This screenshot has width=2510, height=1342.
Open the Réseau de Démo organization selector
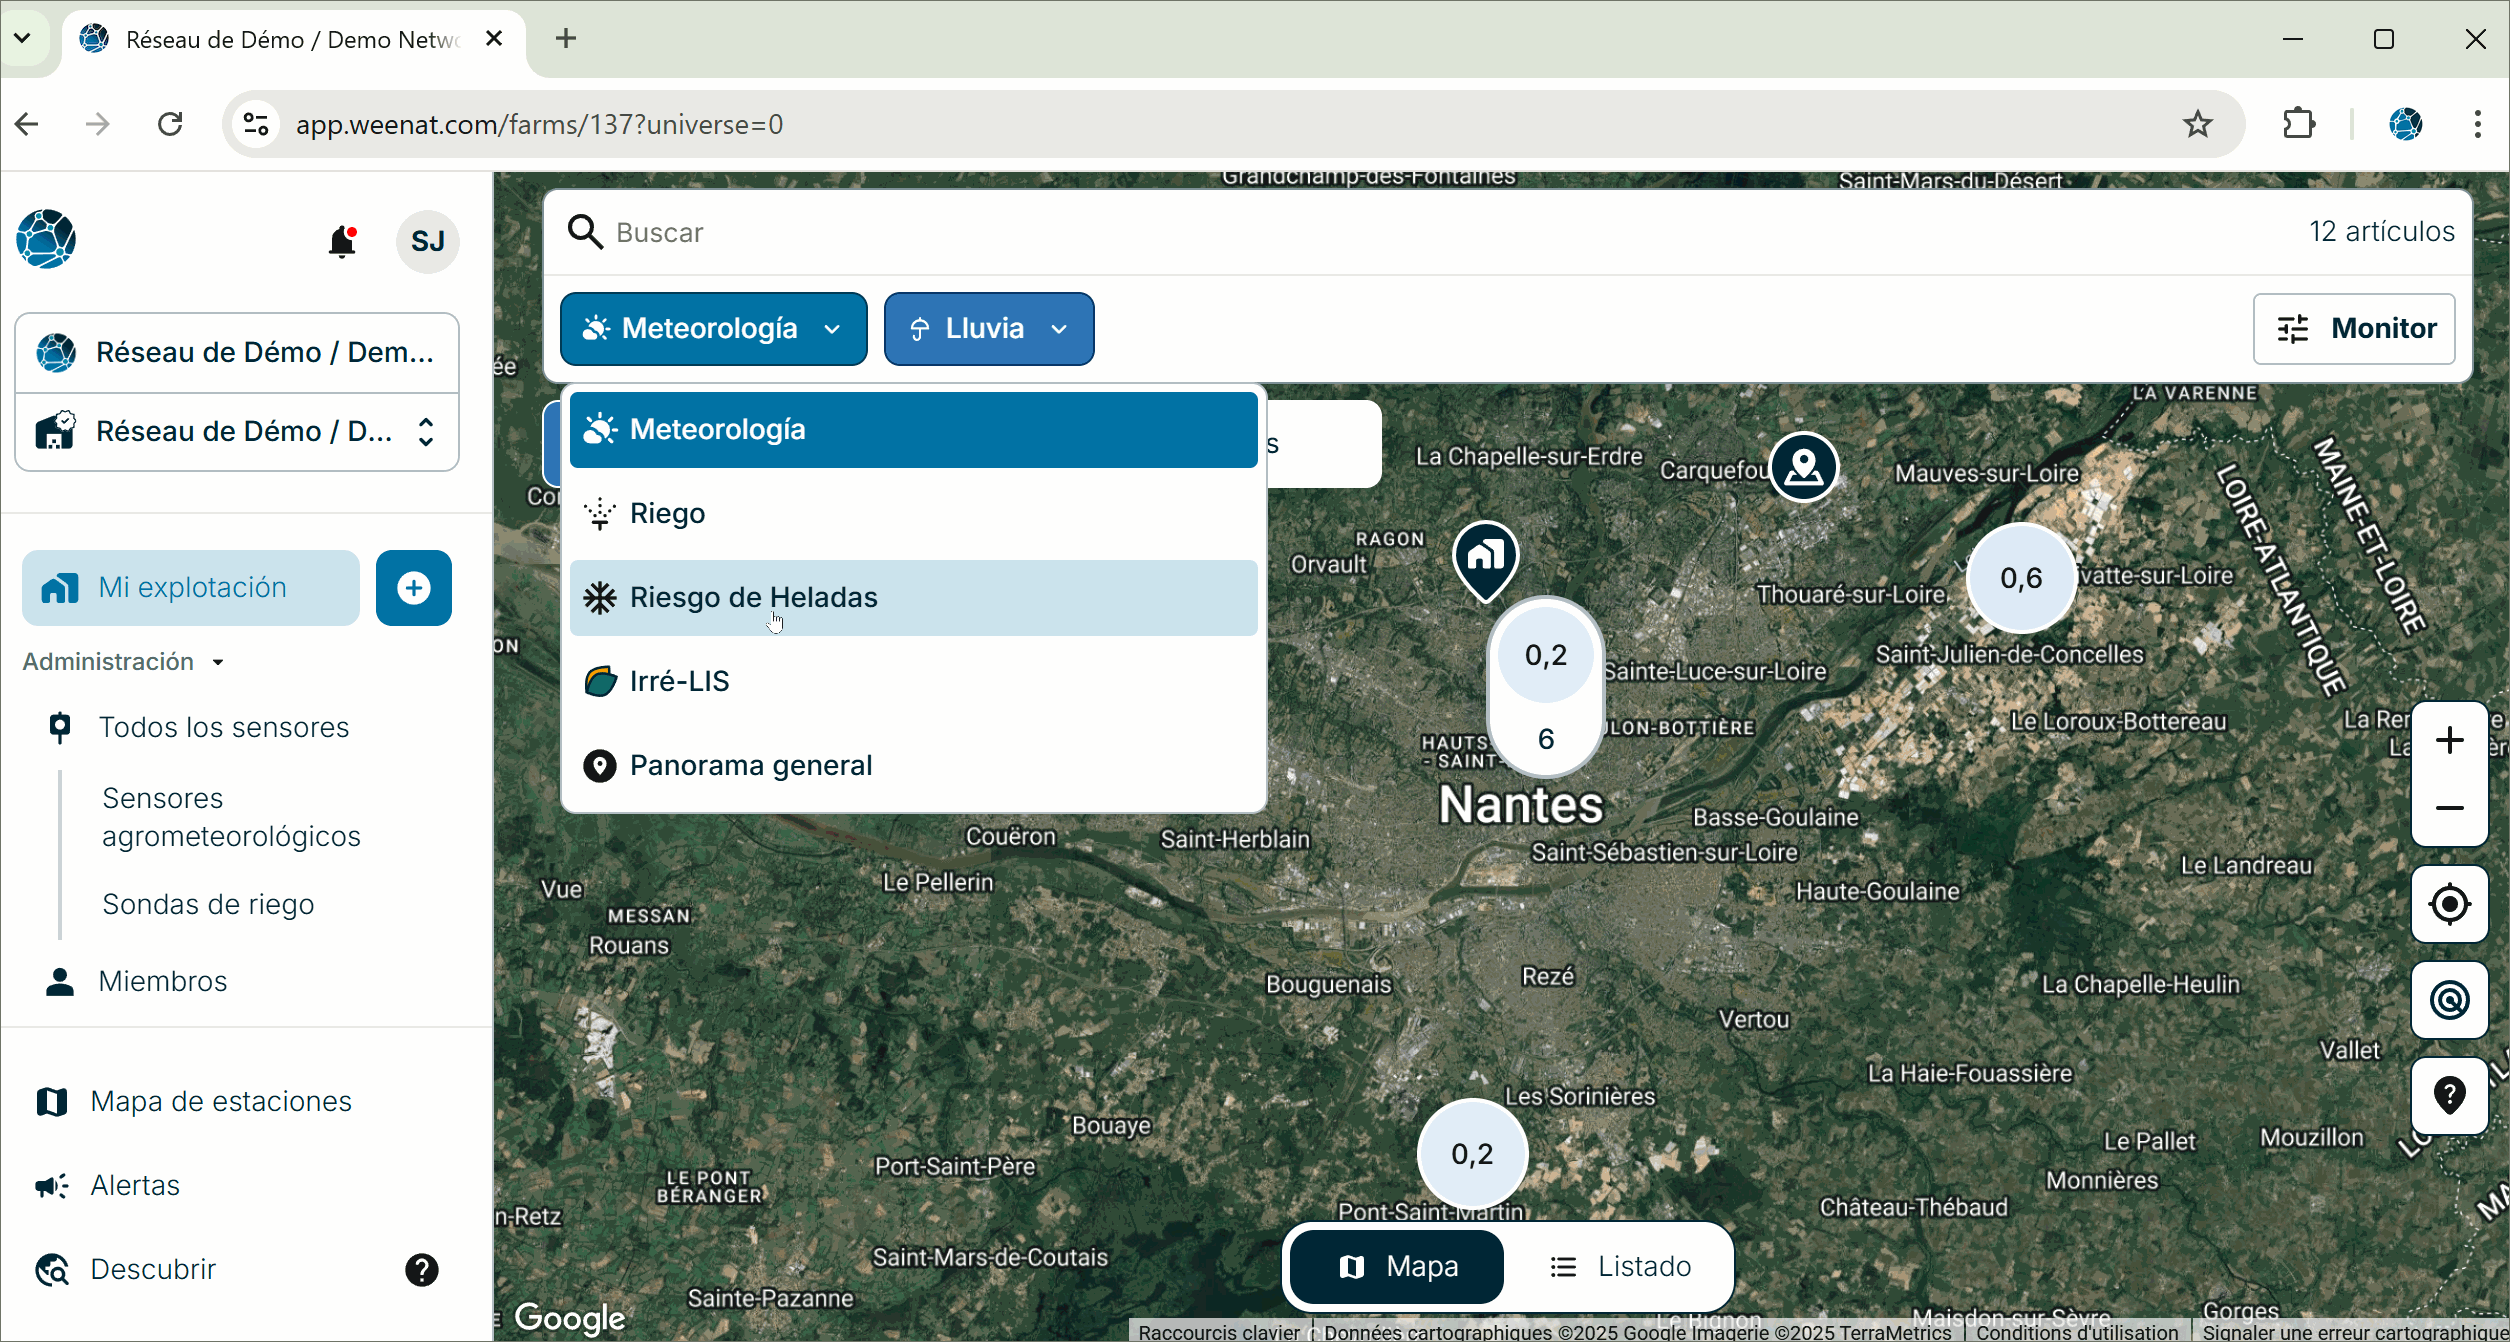pyautogui.click(x=237, y=352)
